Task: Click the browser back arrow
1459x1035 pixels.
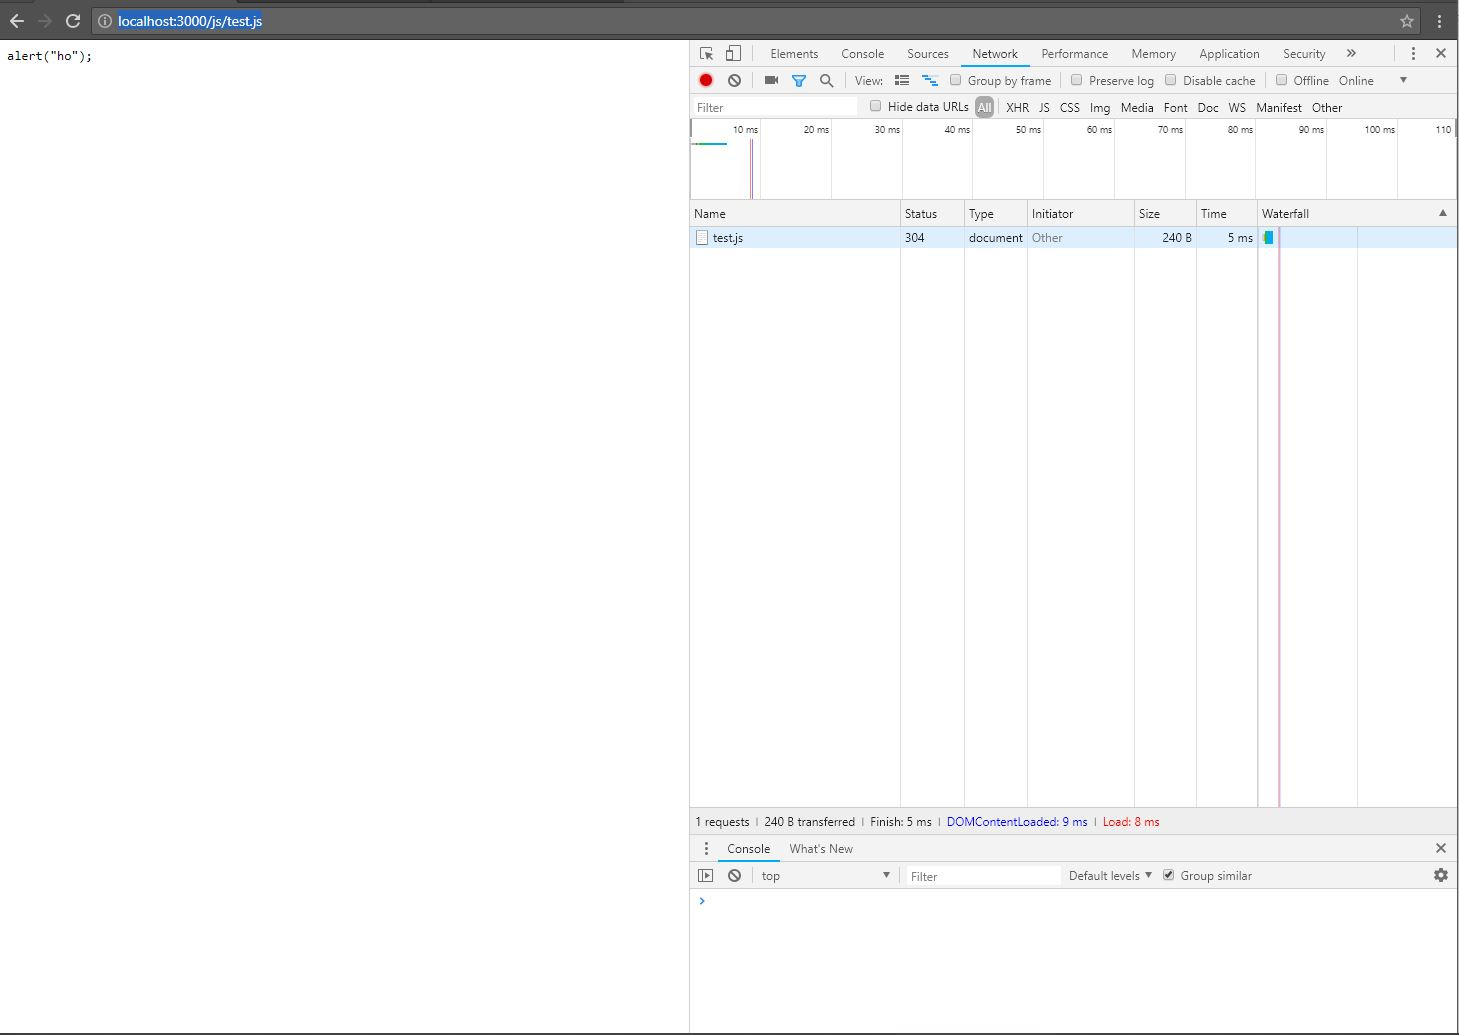Action: (x=17, y=21)
